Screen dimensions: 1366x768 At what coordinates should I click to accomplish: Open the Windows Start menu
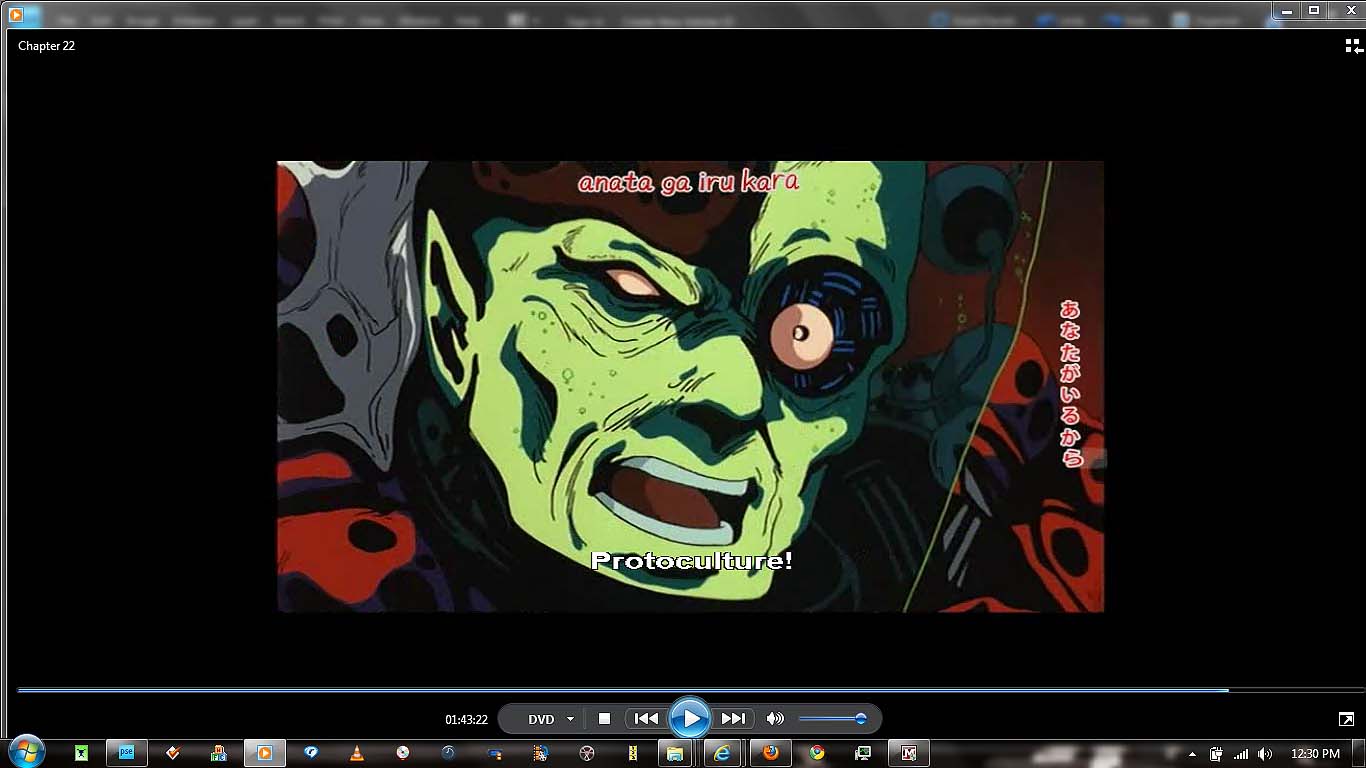[x=25, y=752]
